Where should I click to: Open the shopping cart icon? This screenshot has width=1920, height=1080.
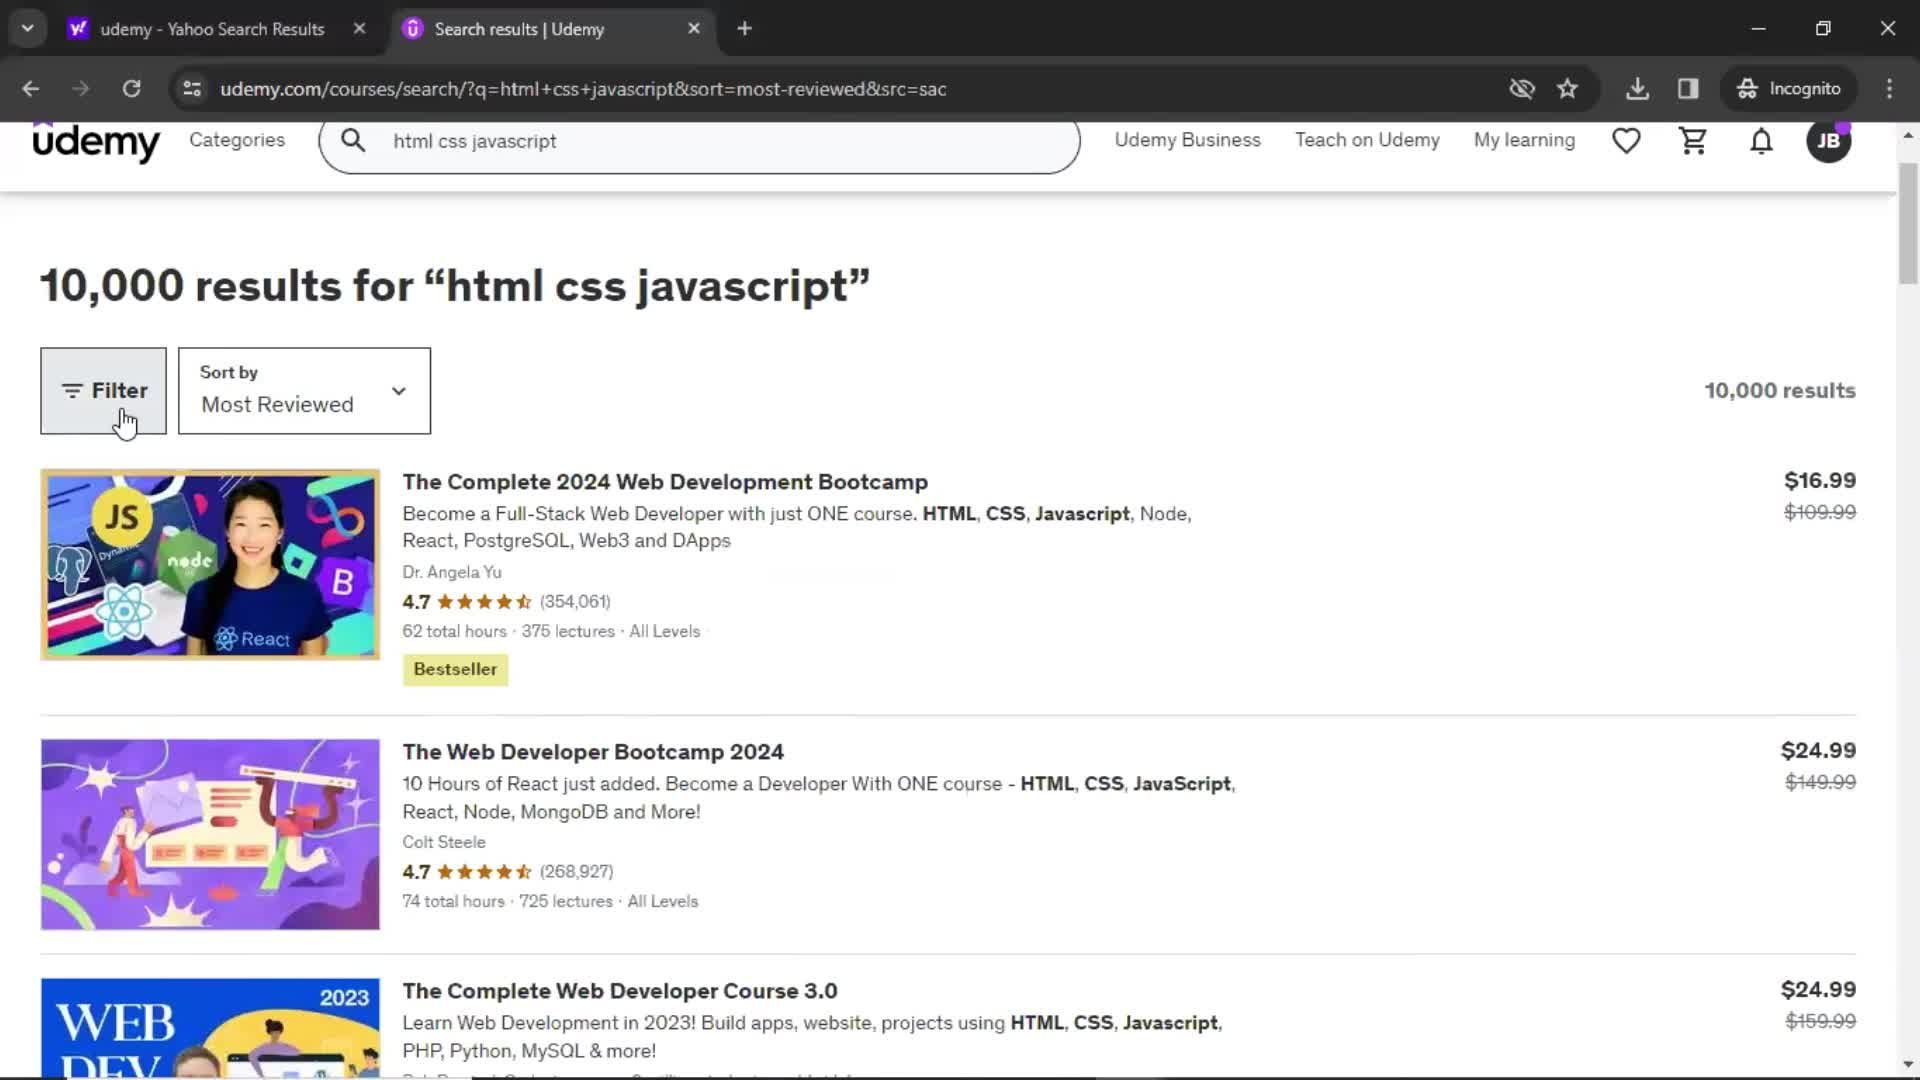pos(1693,141)
